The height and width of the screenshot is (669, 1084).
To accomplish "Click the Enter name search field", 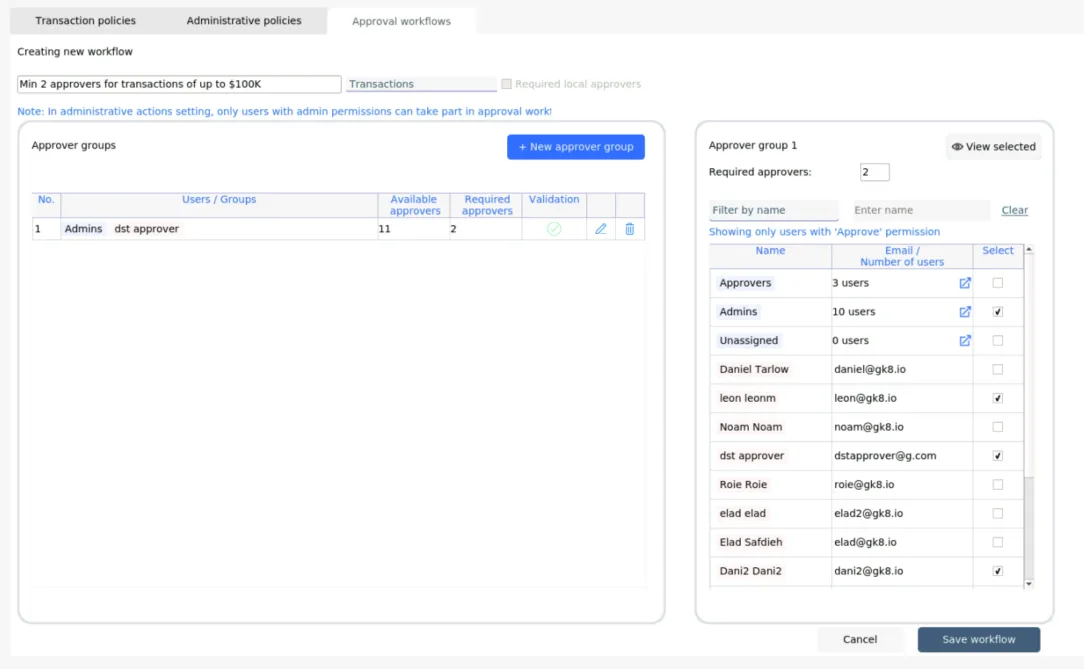I will [x=921, y=210].
